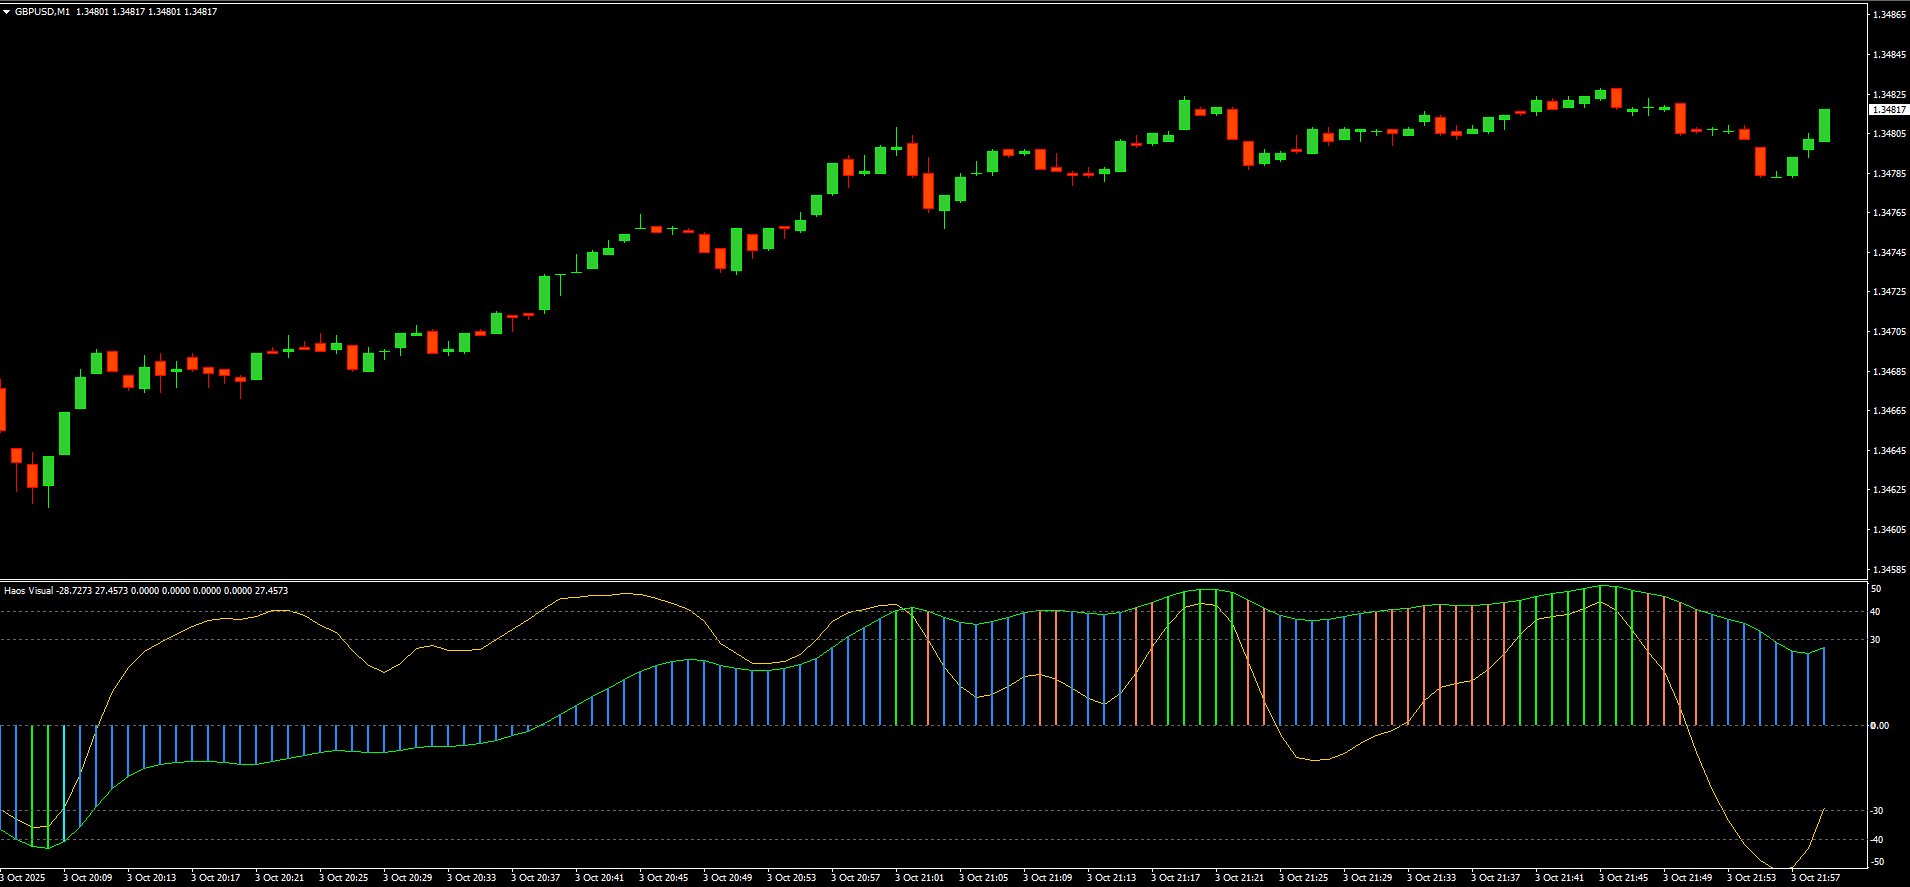
Task: Select the 1.34865 price axis label
Action: point(1888,15)
